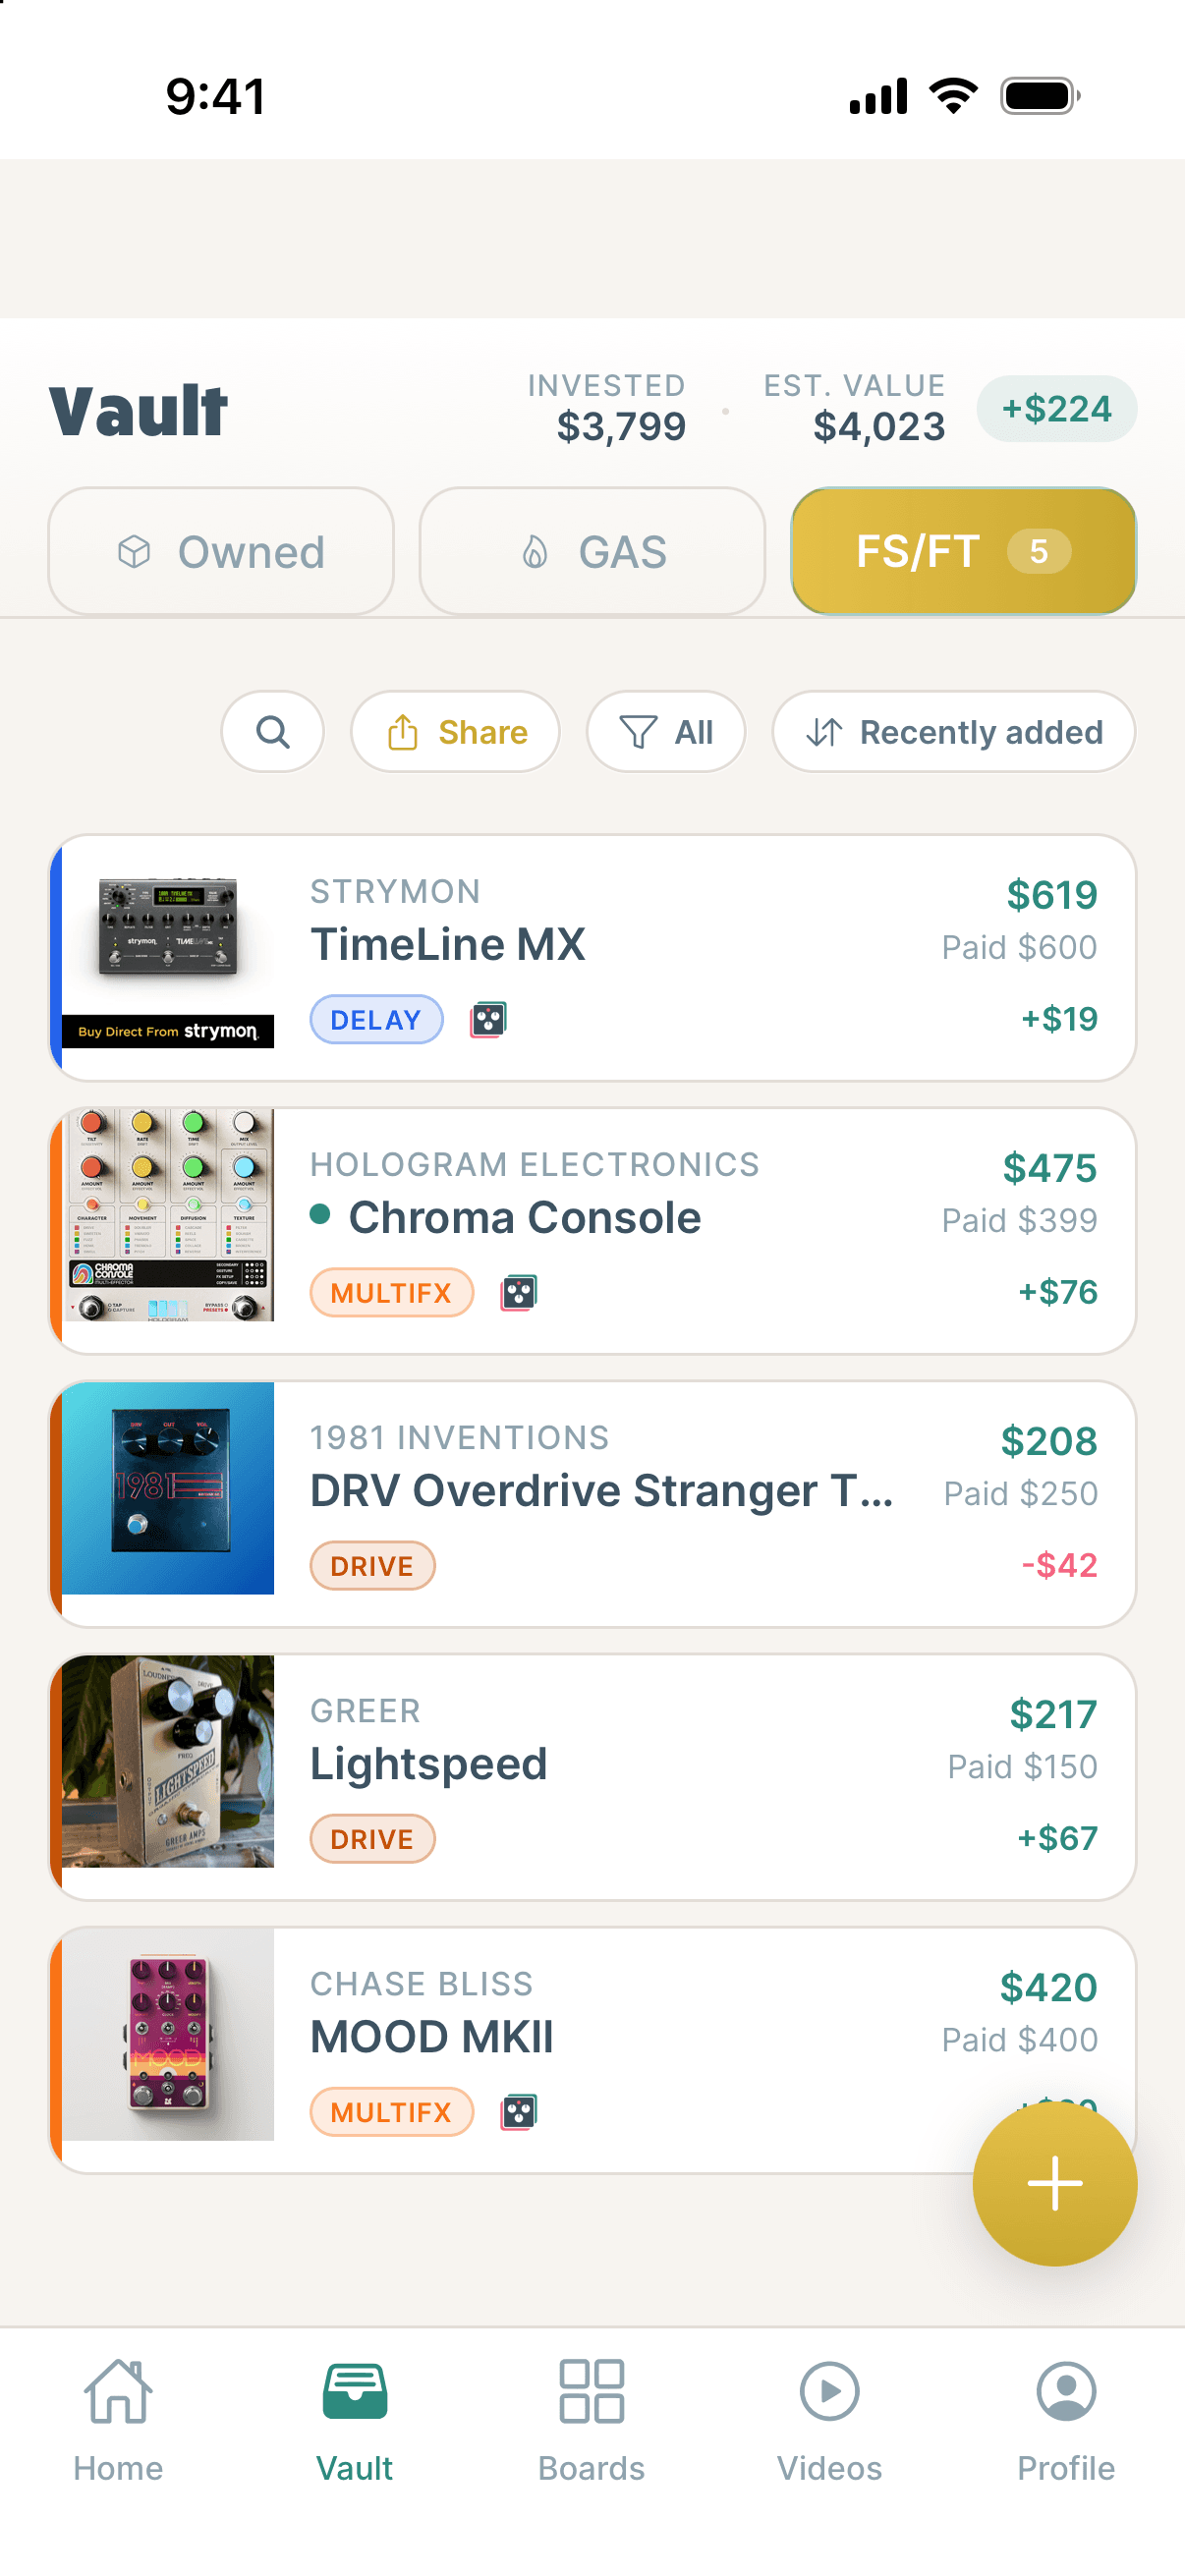Switch to the Owned segment
Image resolution: width=1185 pixels, height=2576 pixels.
tap(221, 551)
